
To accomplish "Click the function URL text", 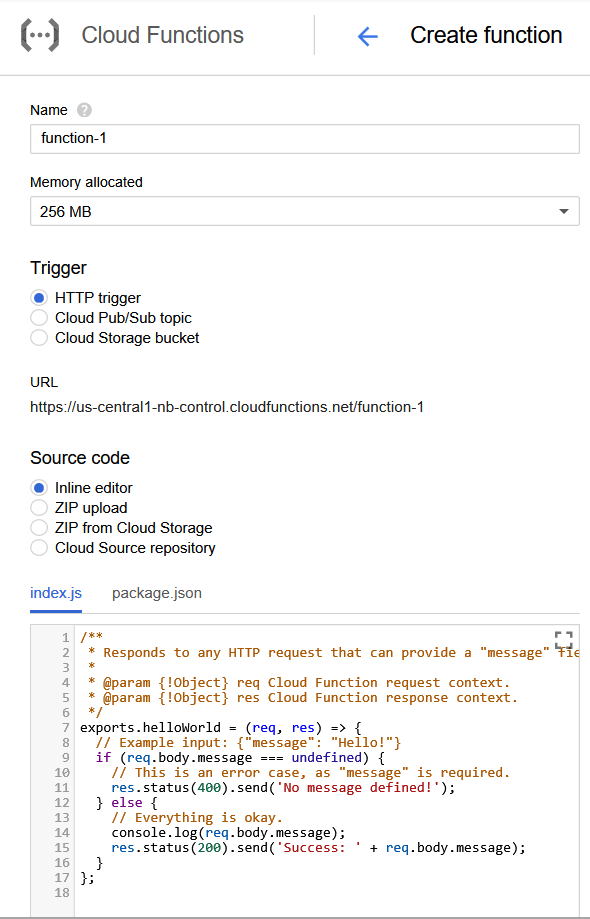I will click(x=227, y=407).
